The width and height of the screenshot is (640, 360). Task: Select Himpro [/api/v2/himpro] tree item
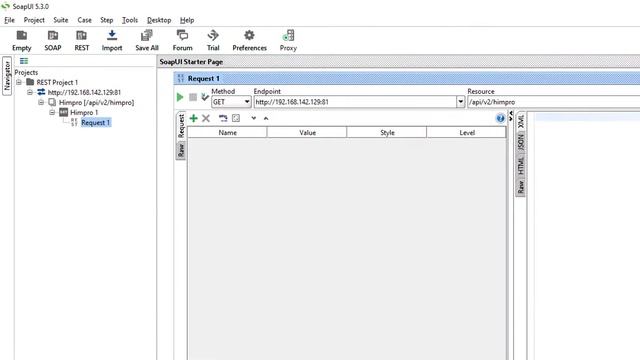pos(96,102)
